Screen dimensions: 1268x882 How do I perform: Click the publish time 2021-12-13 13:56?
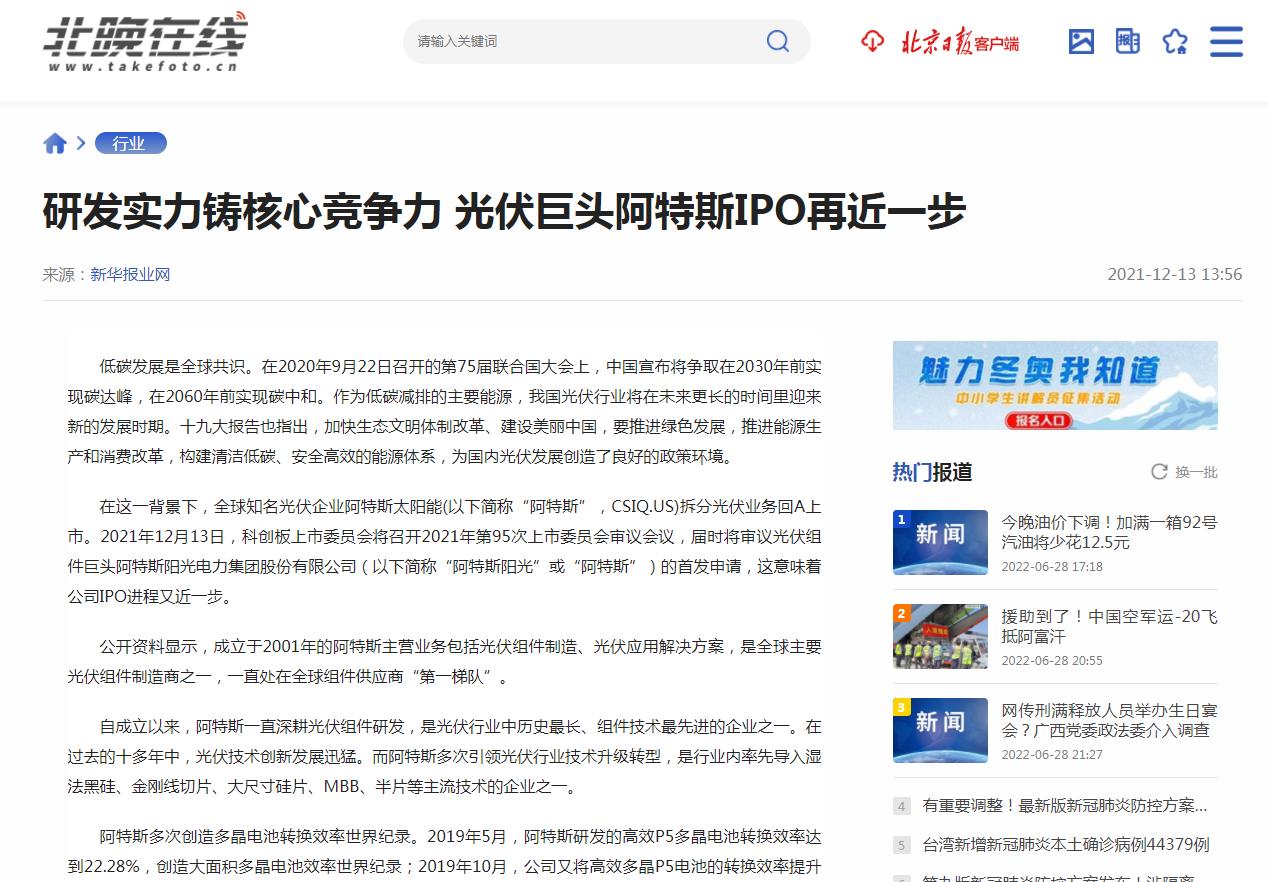click(1174, 274)
